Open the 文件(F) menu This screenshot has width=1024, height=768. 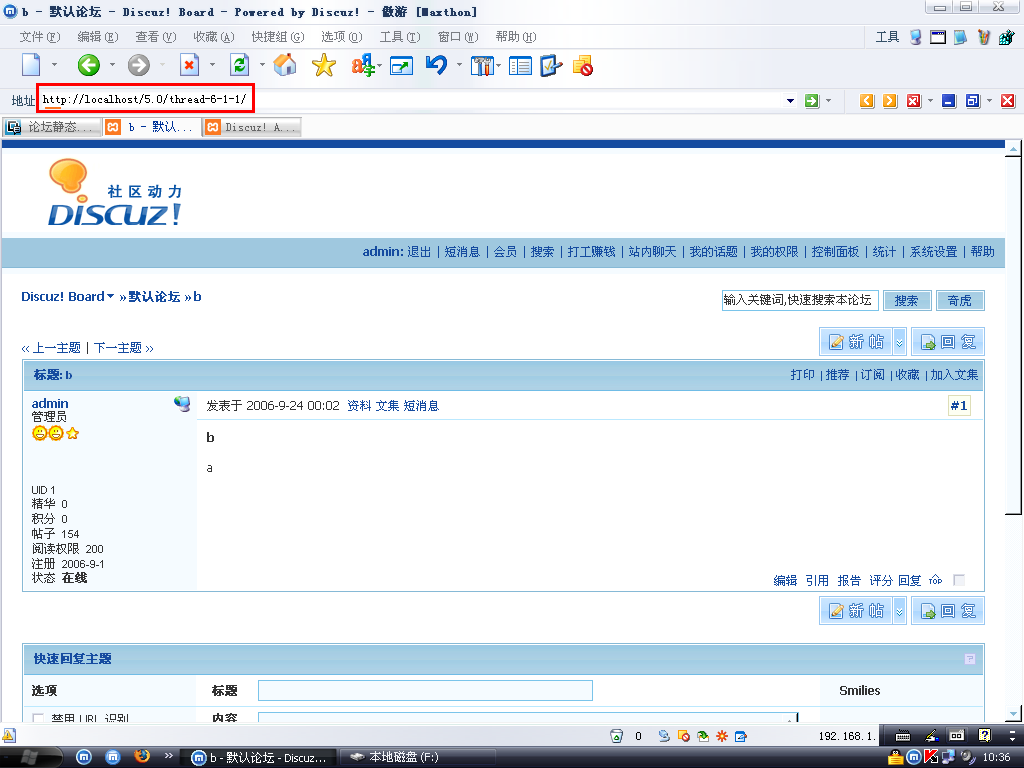(x=40, y=37)
